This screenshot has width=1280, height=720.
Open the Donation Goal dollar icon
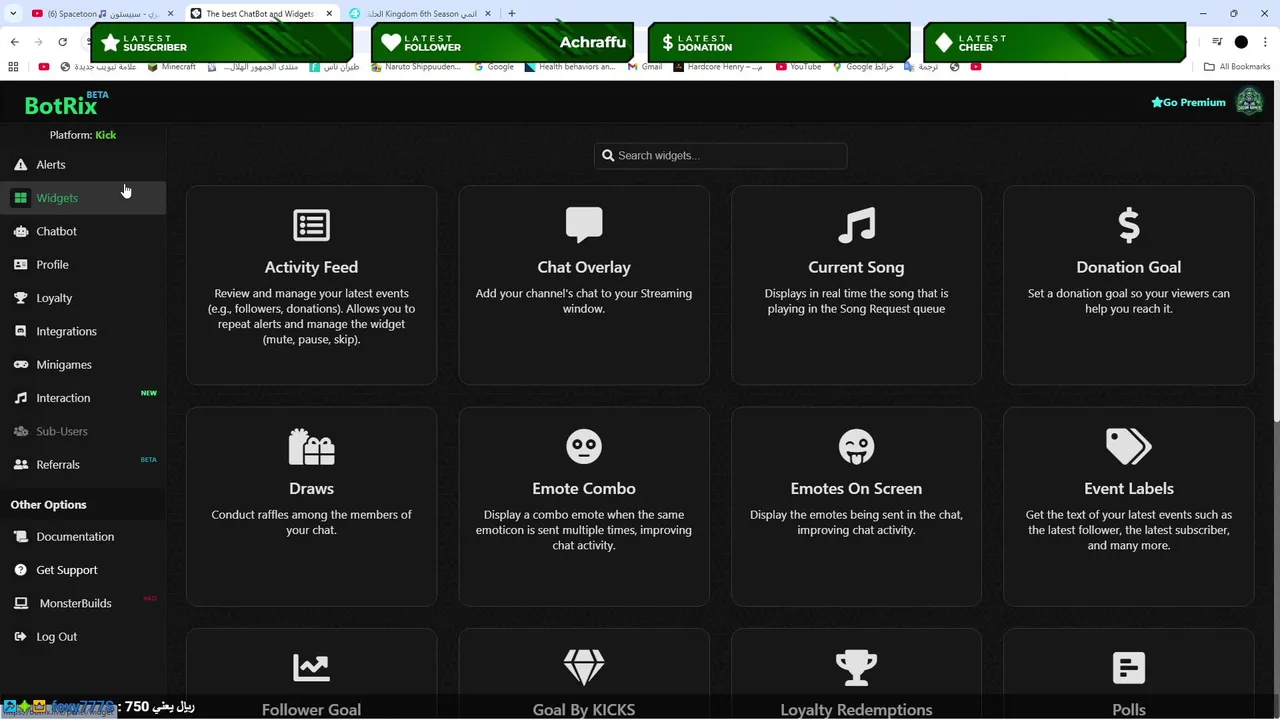[1129, 225]
